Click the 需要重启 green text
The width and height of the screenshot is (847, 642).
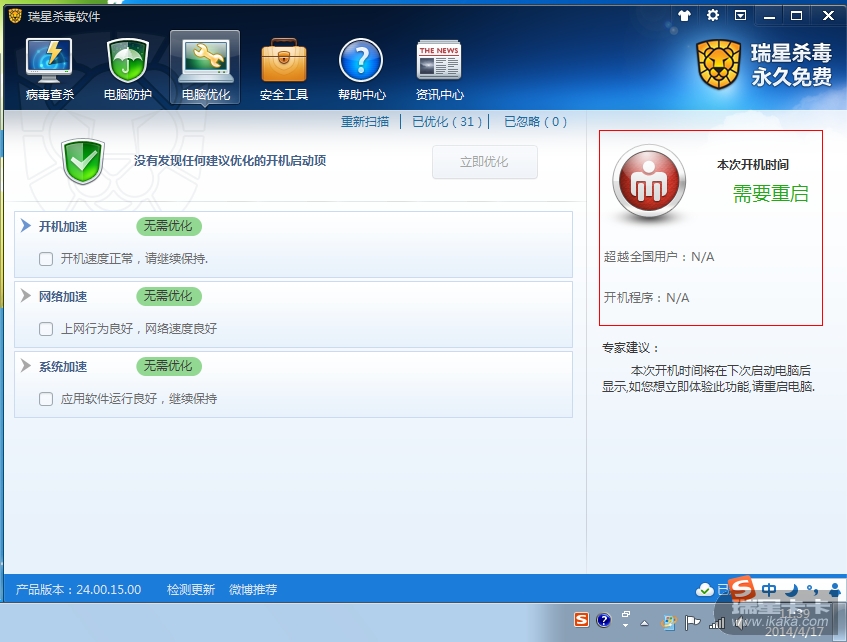[x=770, y=193]
